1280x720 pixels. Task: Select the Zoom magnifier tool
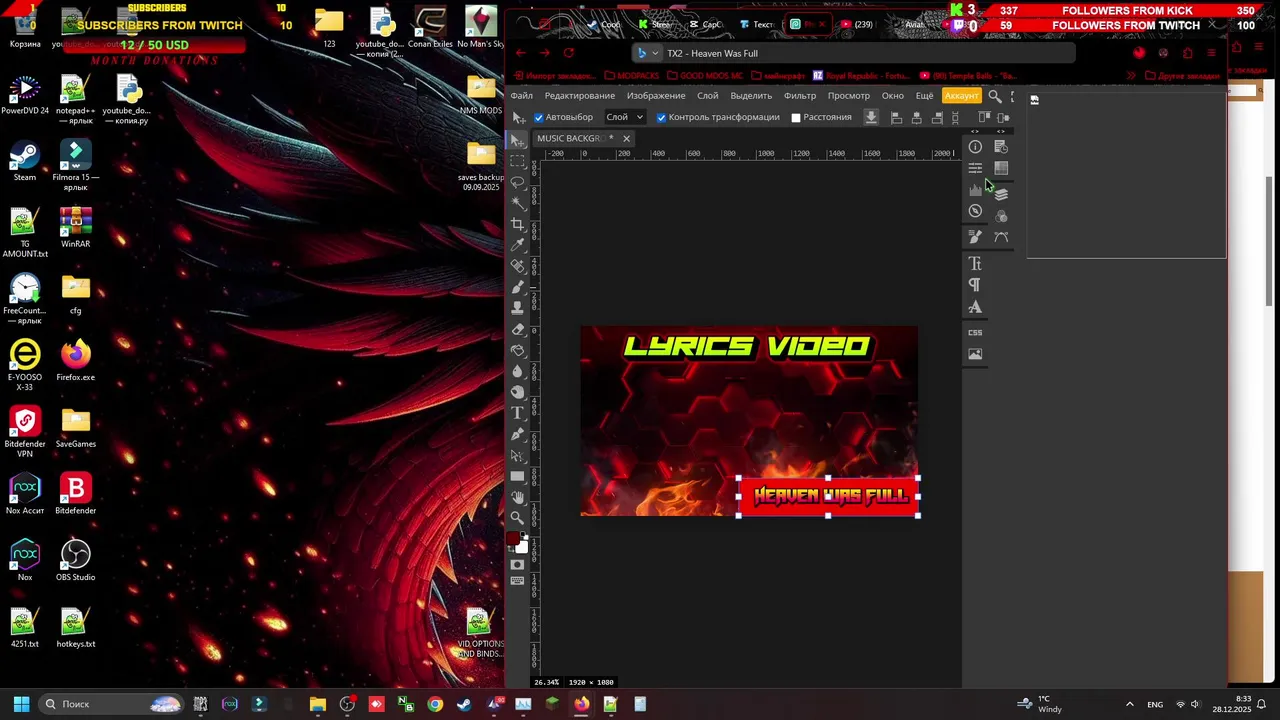point(517,518)
